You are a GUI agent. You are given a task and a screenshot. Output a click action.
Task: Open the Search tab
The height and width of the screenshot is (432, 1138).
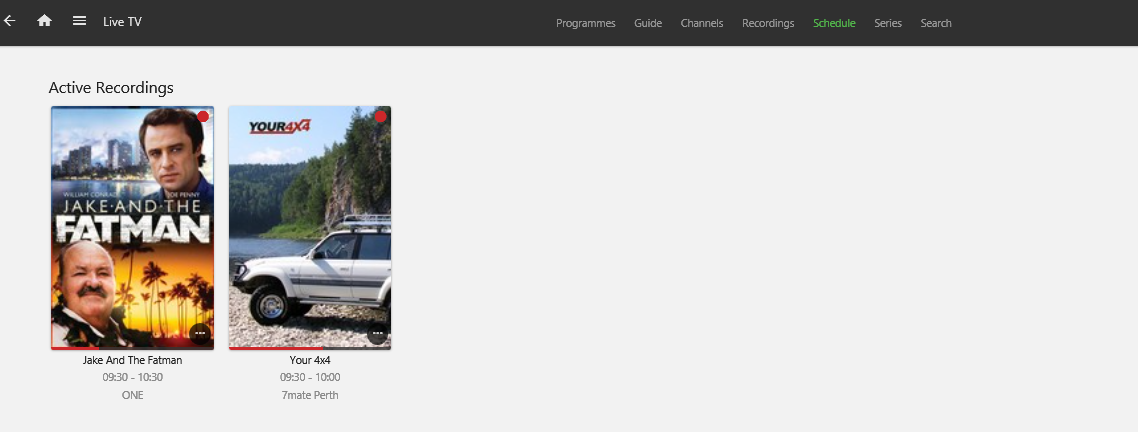(x=936, y=23)
